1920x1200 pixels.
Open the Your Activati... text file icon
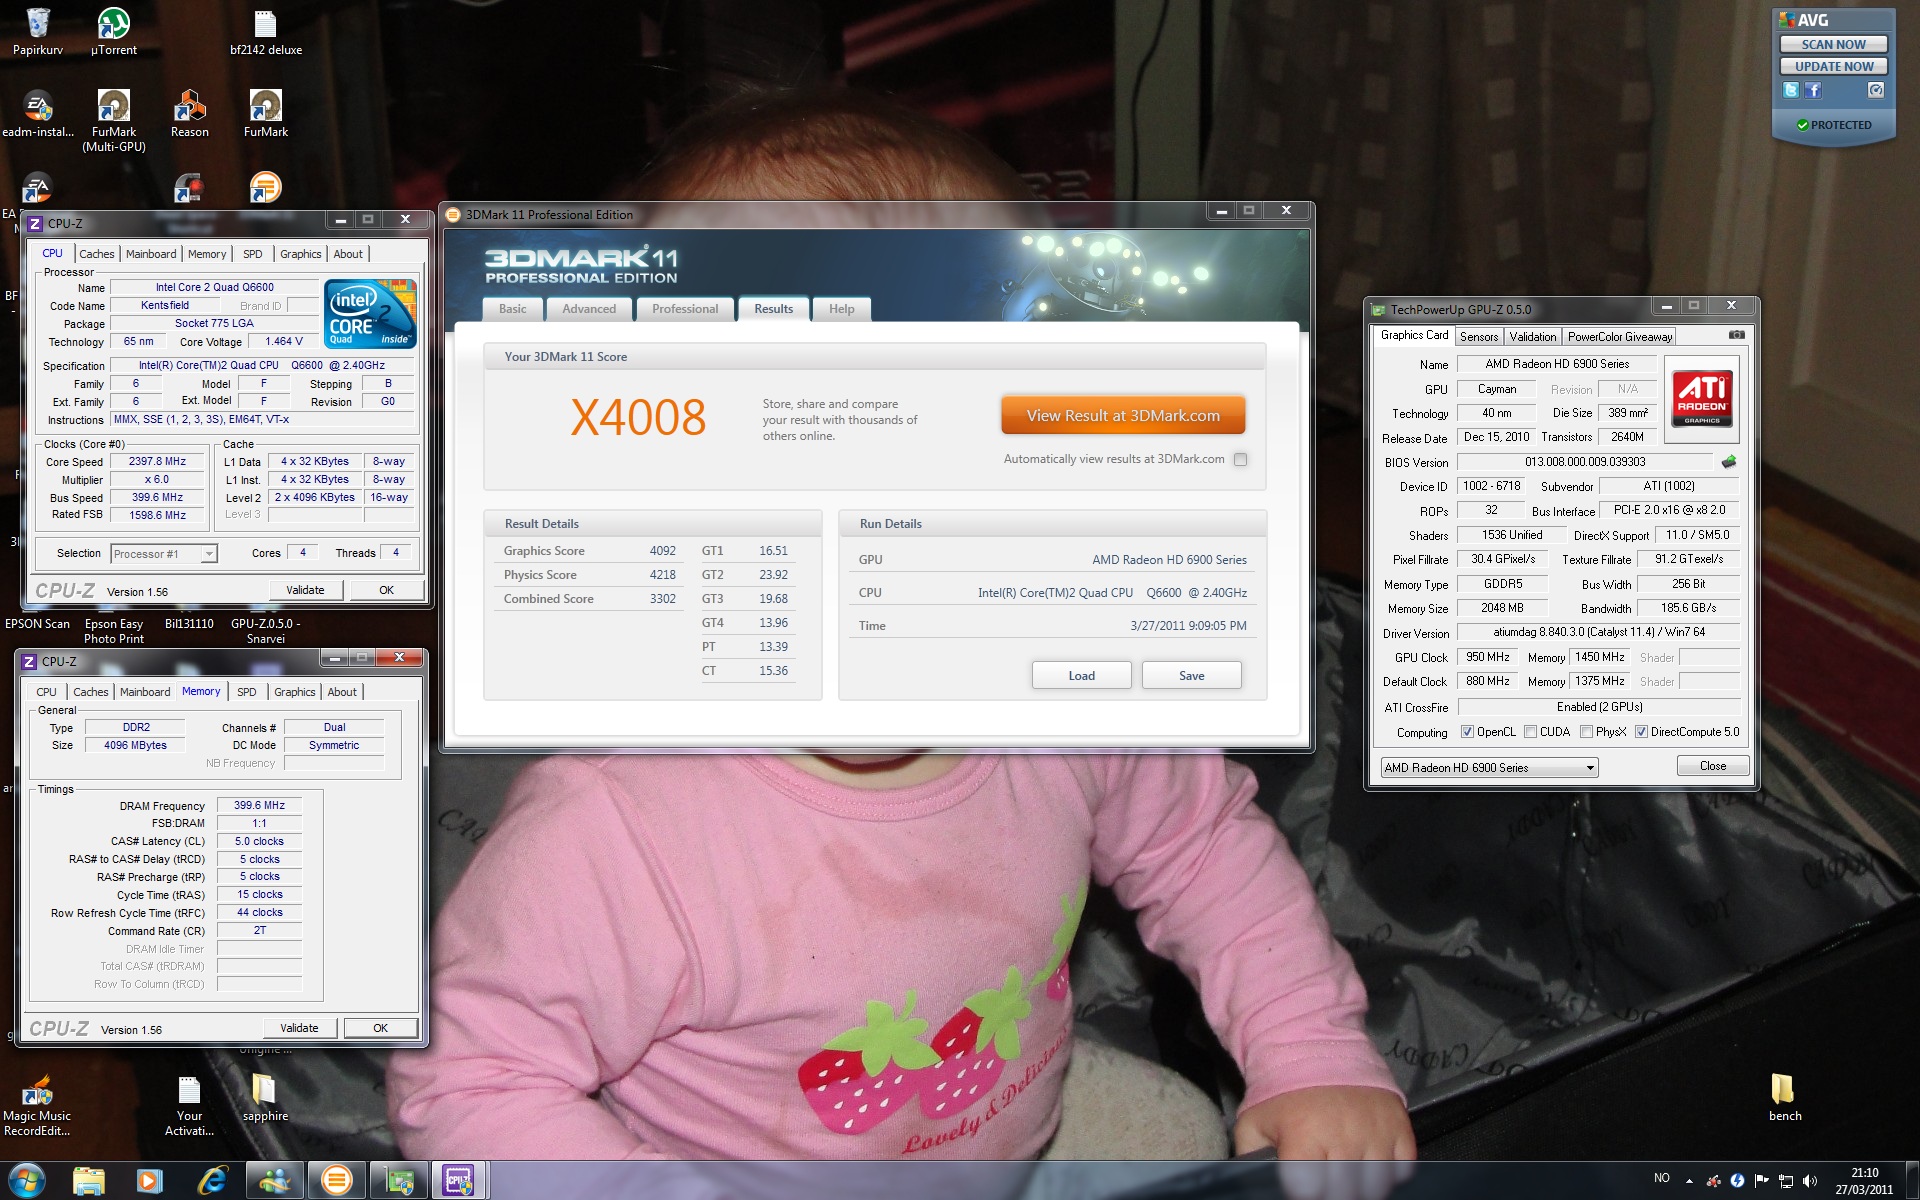[189, 1105]
